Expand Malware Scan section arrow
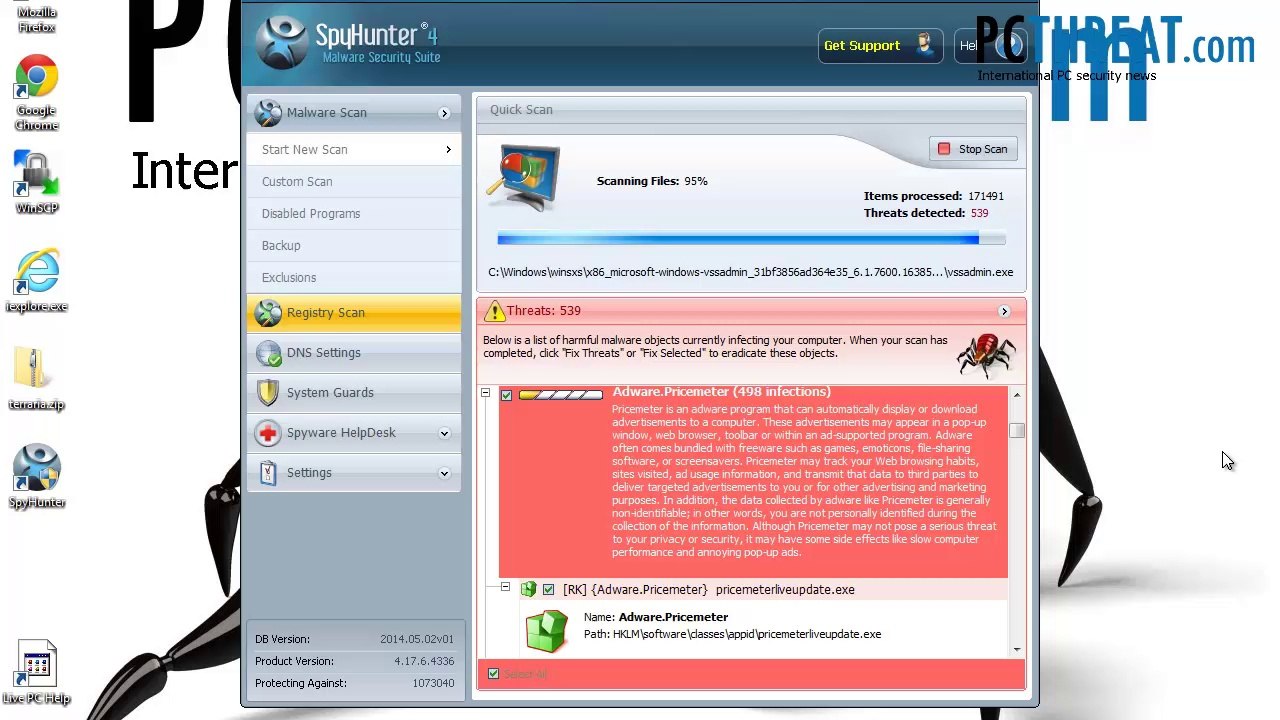The width and height of the screenshot is (1280, 720). tap(444, 113)
